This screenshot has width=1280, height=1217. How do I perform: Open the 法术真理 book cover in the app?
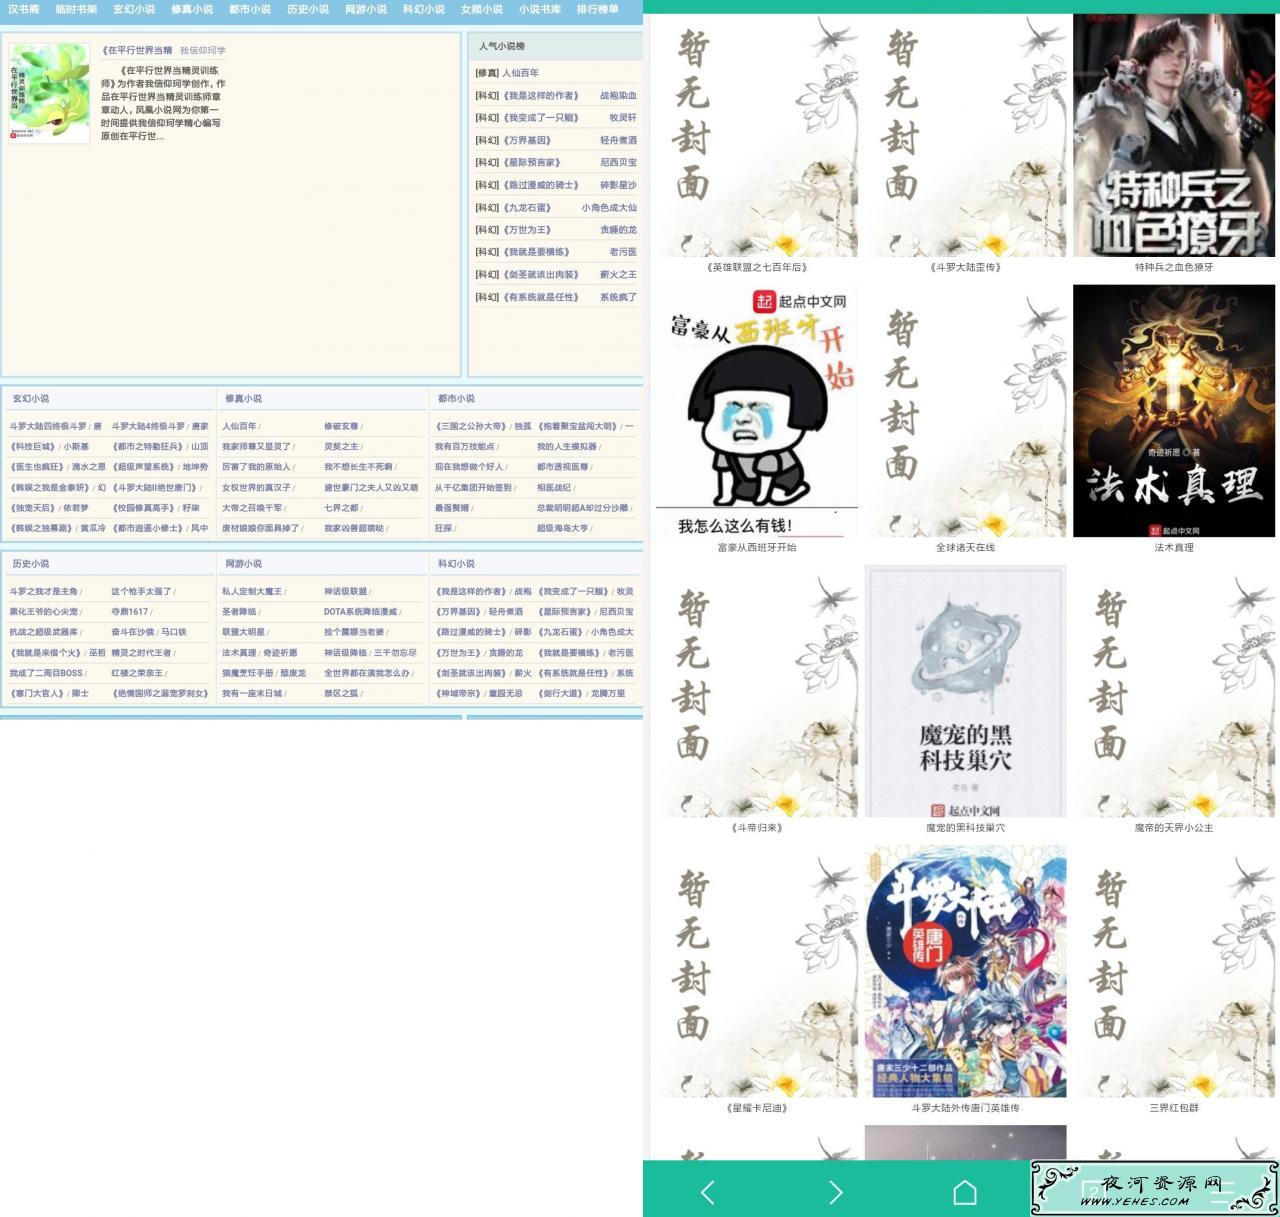(1174, 411)
